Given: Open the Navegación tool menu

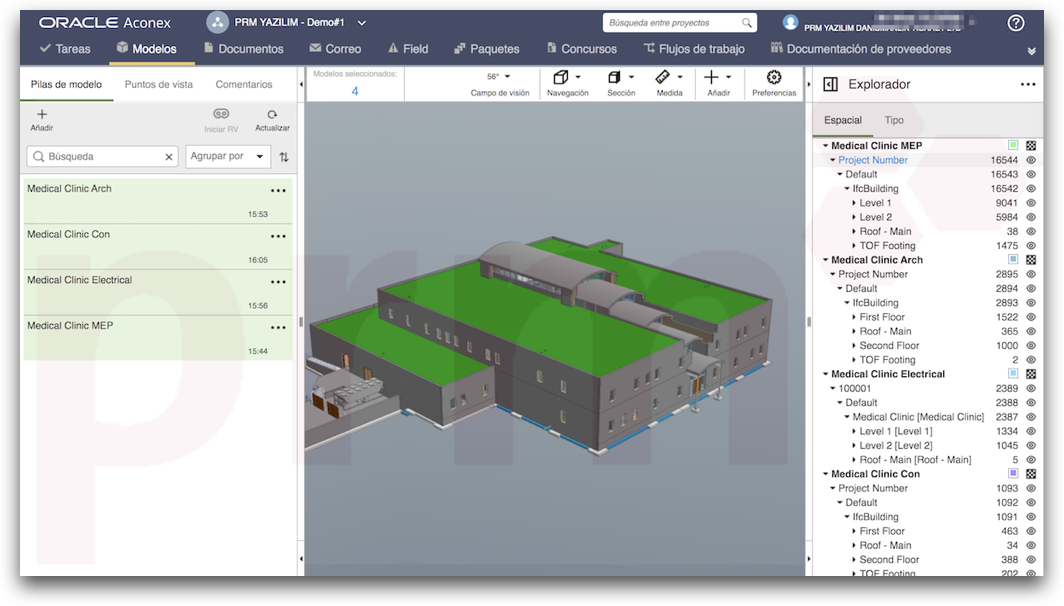Looking at the screenshot, I should 567,83.
